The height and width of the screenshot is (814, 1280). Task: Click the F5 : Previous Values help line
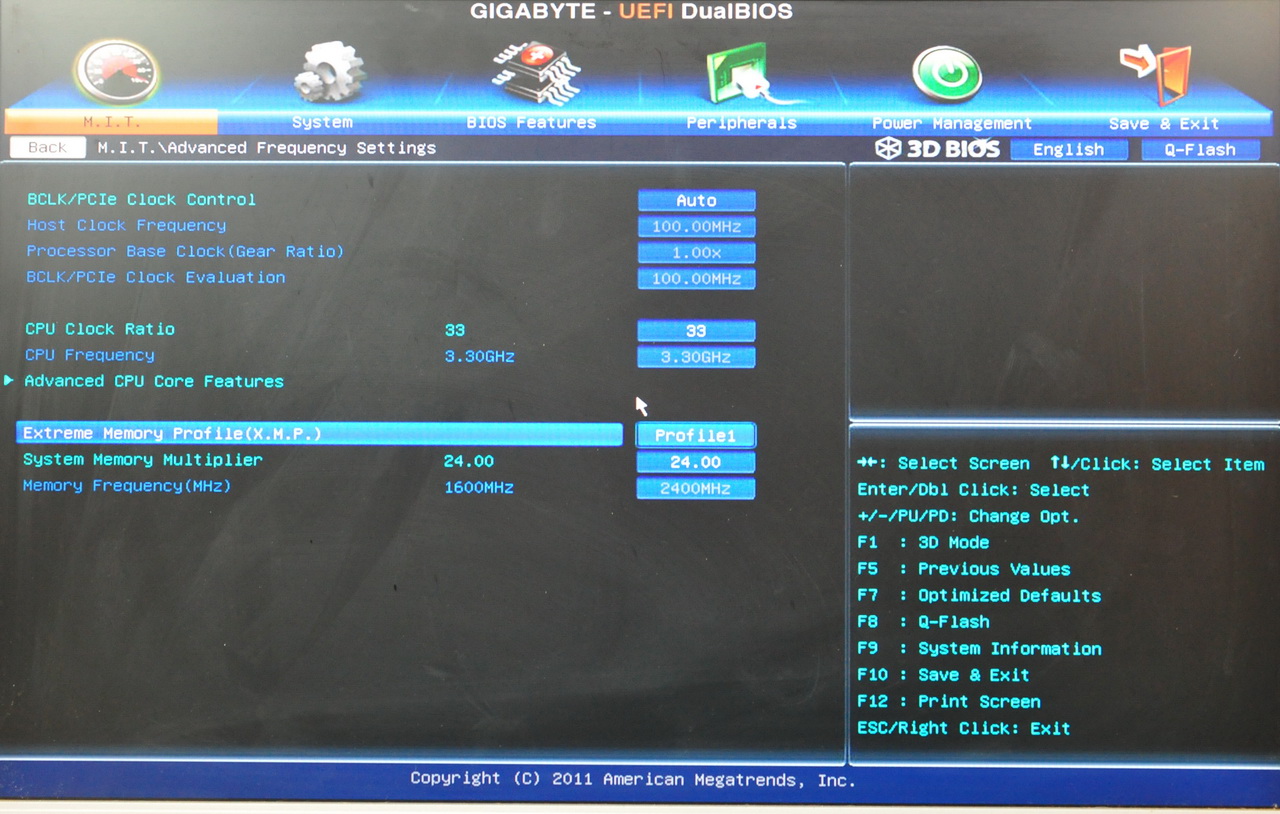click(964, 569)
